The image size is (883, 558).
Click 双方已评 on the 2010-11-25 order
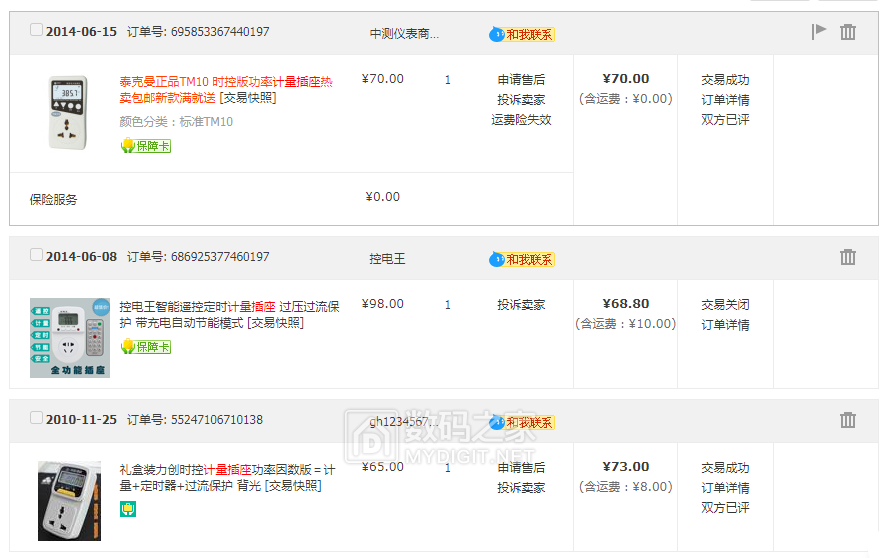coord(725,508)
